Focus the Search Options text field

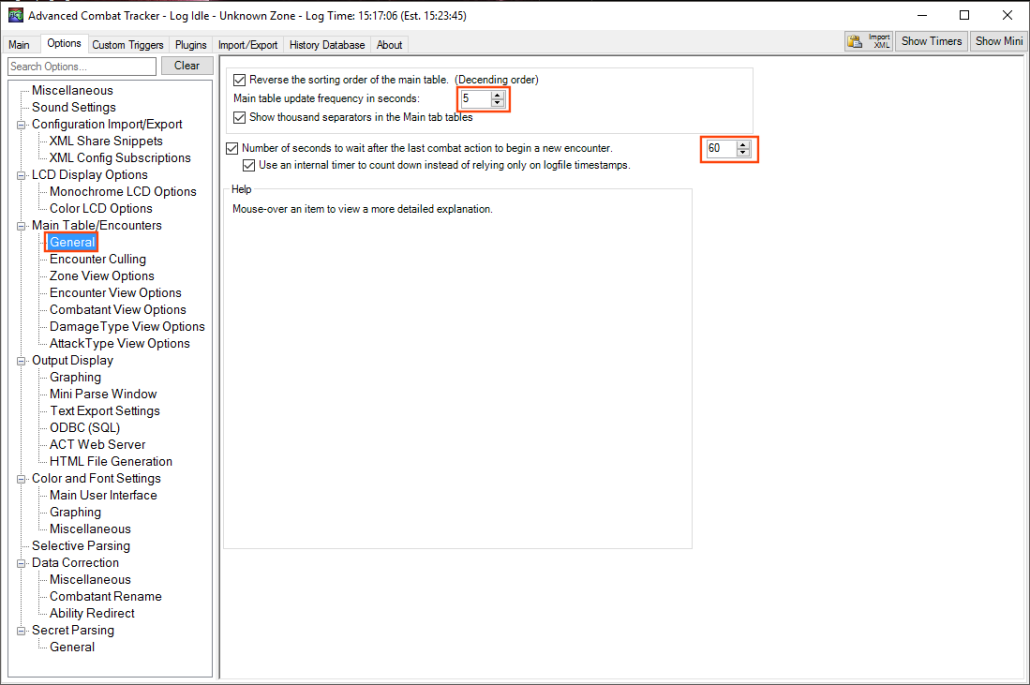click(82, 66)
